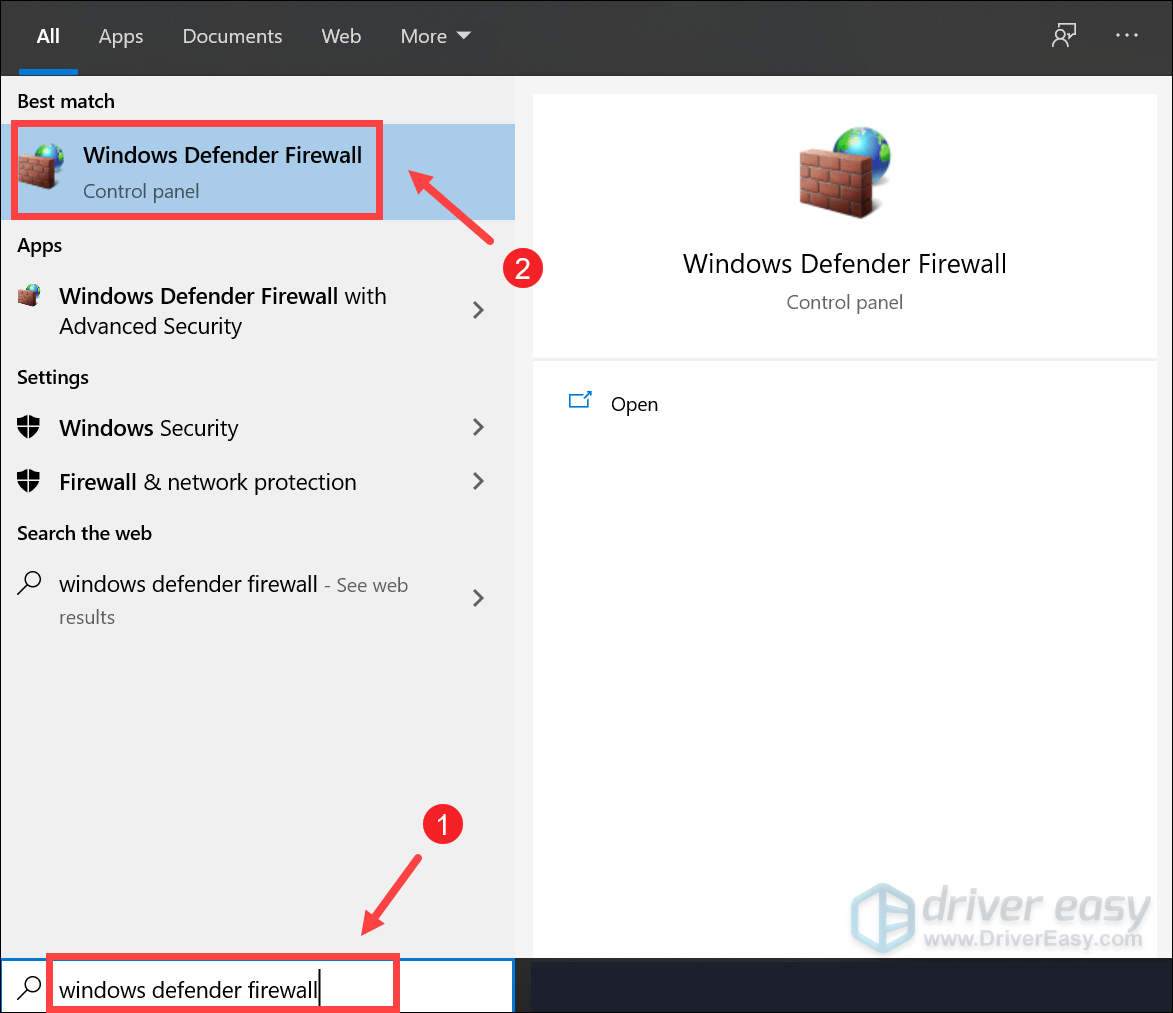1173x1013 pixels.
Task: Switch to the Documents tab
Action: [232, 36]
